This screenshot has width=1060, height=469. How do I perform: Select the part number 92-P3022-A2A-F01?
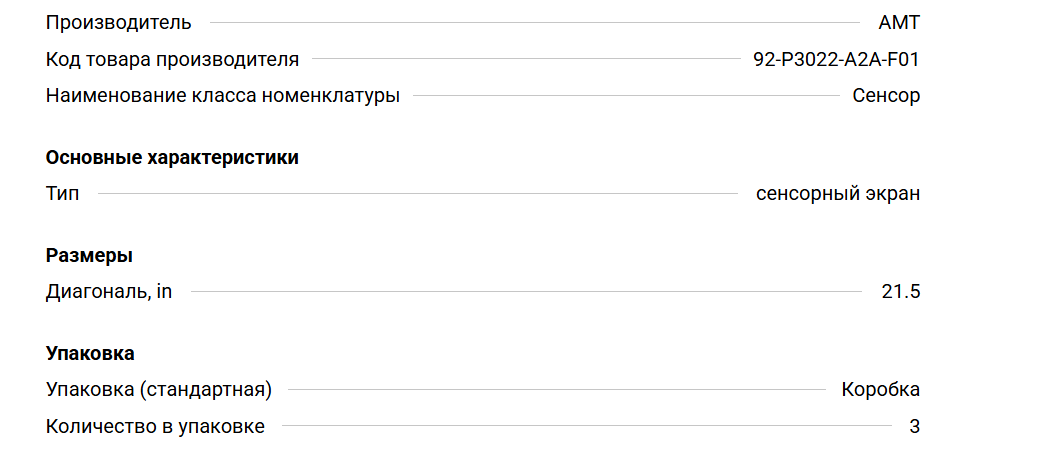point(836,59)
